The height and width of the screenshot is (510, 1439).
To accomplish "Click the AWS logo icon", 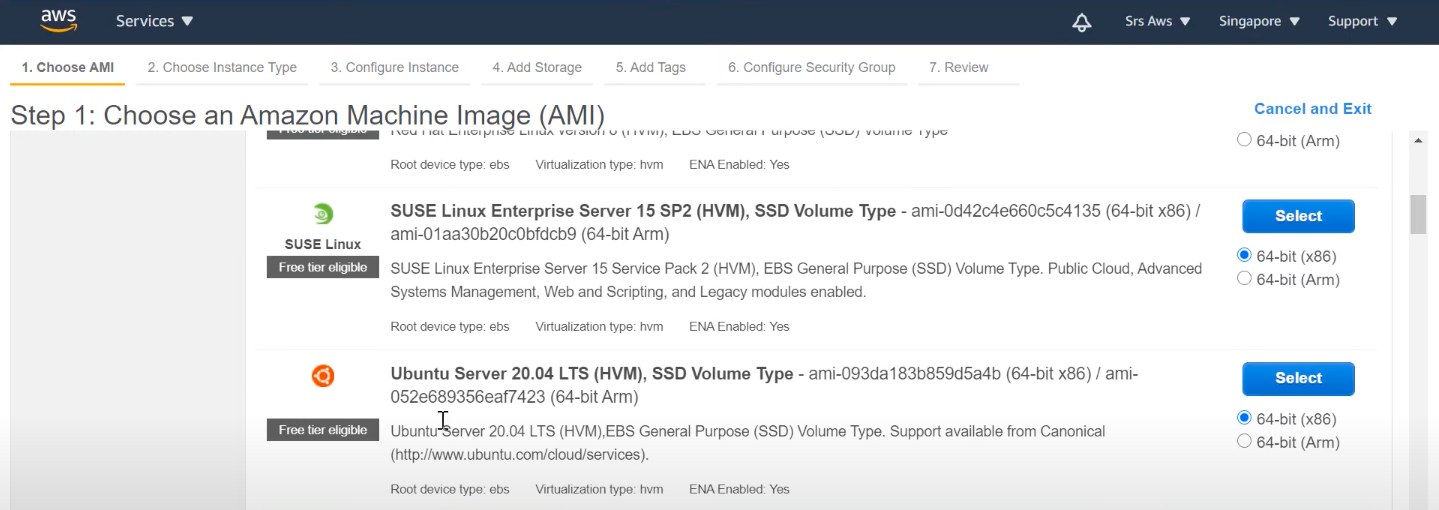I will pos(58,20).
